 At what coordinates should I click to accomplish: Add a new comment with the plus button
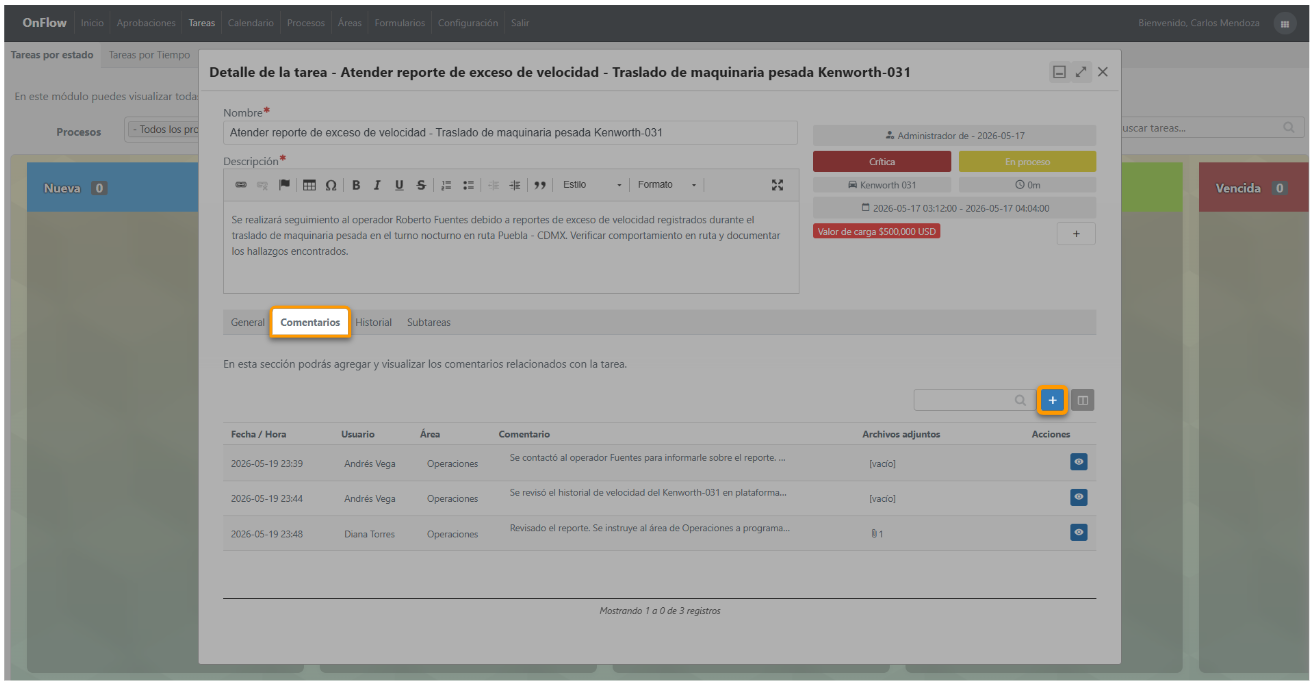point(1052,400)
